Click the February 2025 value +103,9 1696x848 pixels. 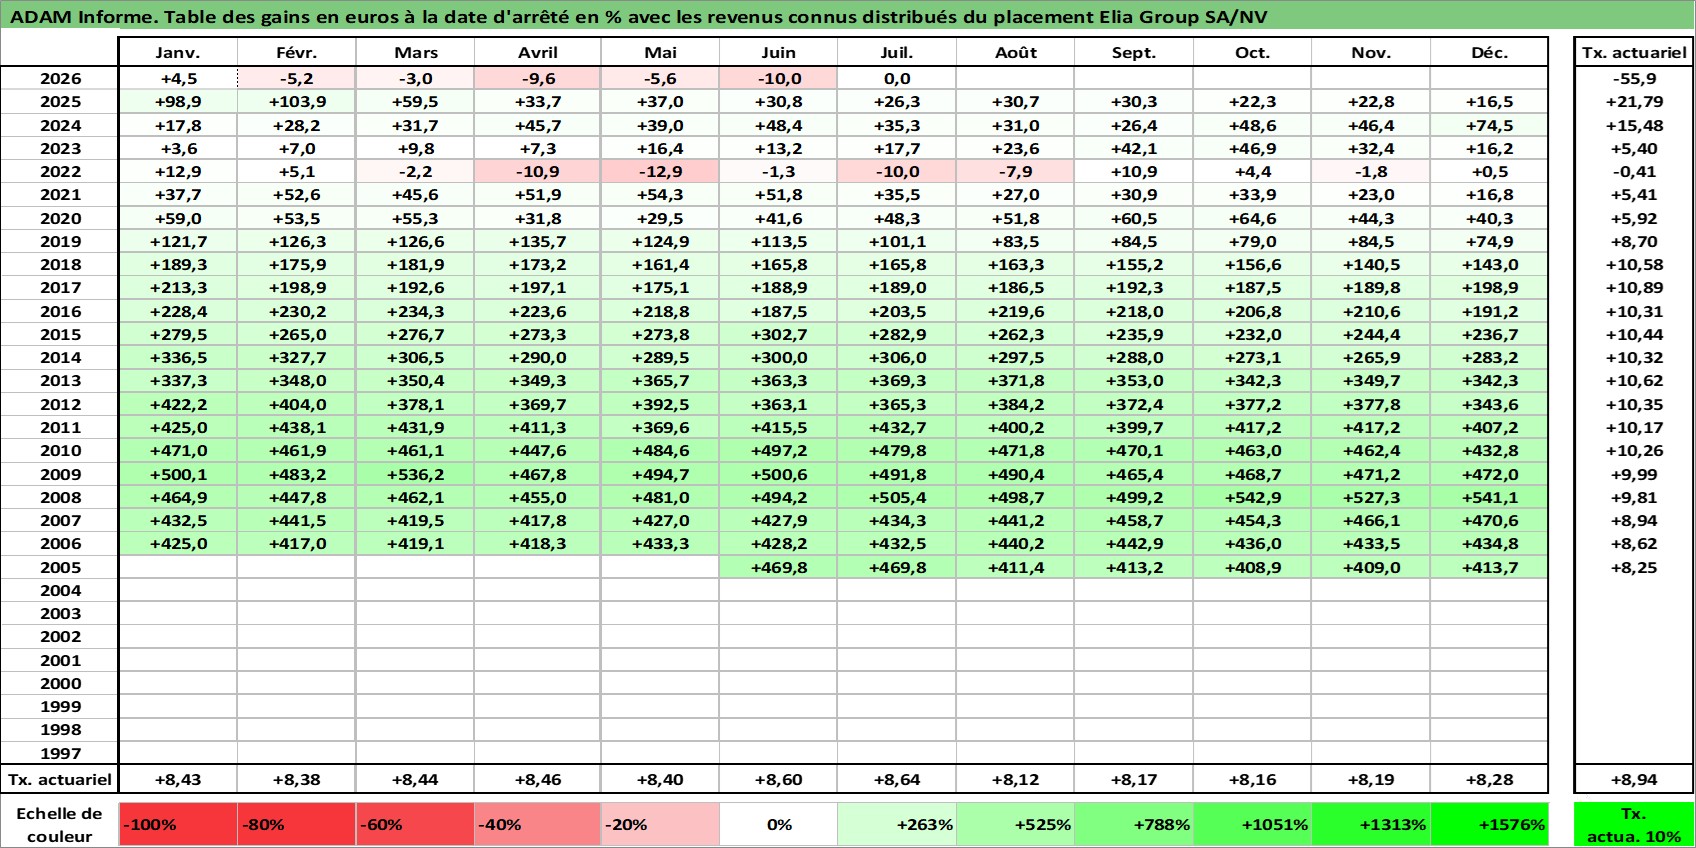point(297,102)
